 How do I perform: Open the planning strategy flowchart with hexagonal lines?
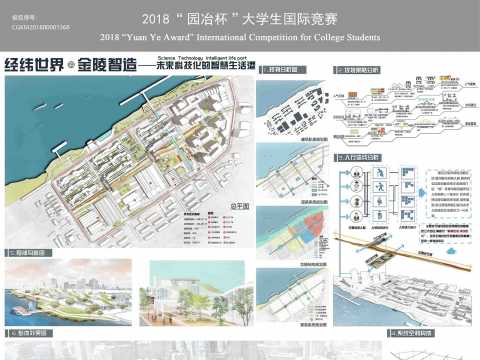click(406, 112)
